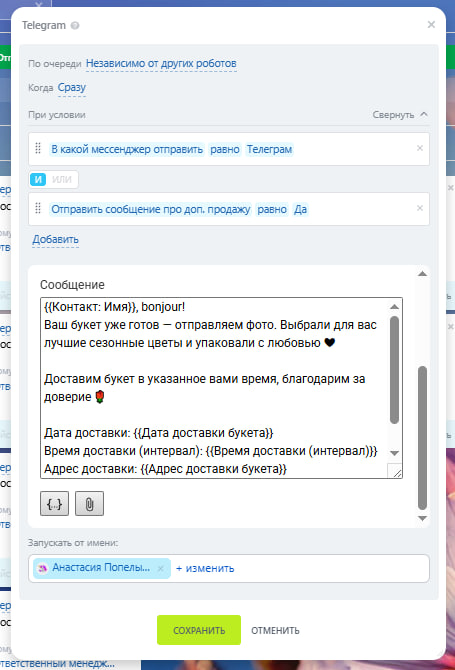This screenshot has width=455, height=670.
Task: Close the Telegram robot dialog
Action: click(431, 25)
